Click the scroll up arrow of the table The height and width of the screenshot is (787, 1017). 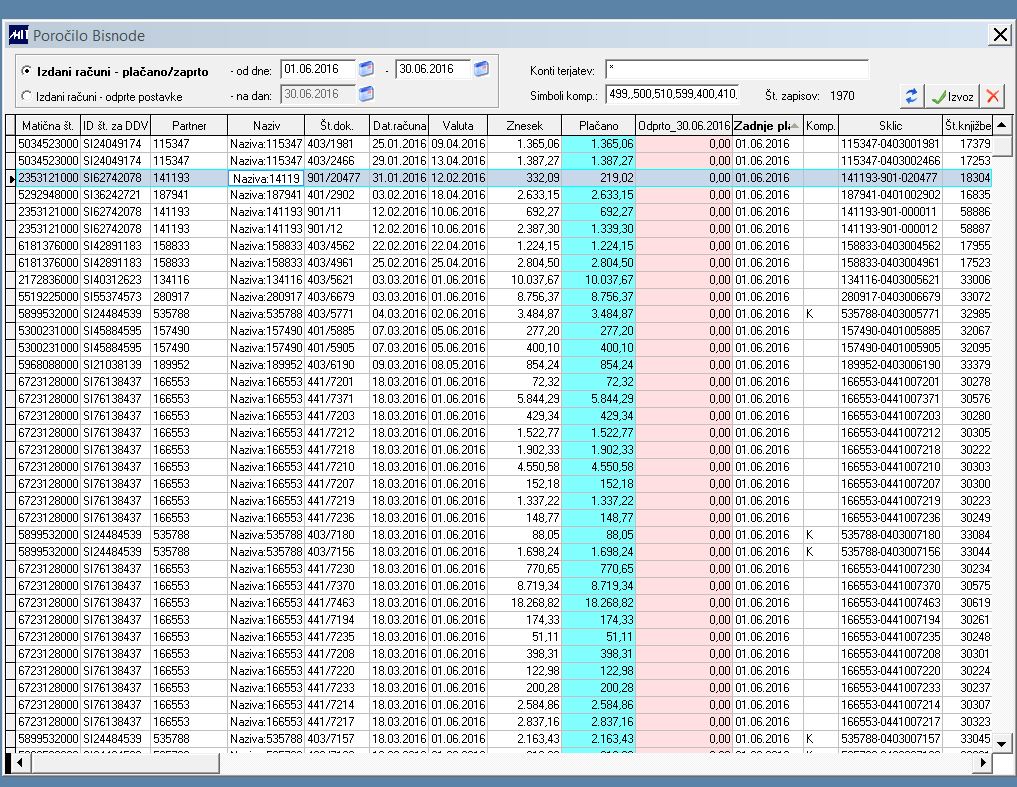pyautogui.click(x=1002, y=125)
